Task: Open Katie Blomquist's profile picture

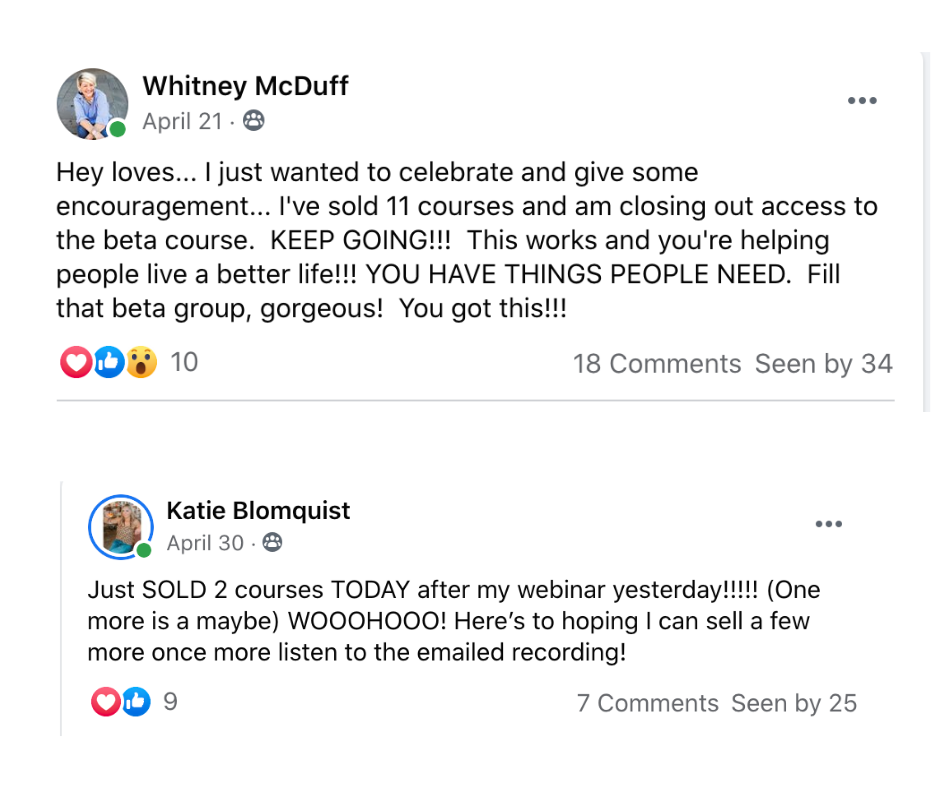Action: (121, 526)
